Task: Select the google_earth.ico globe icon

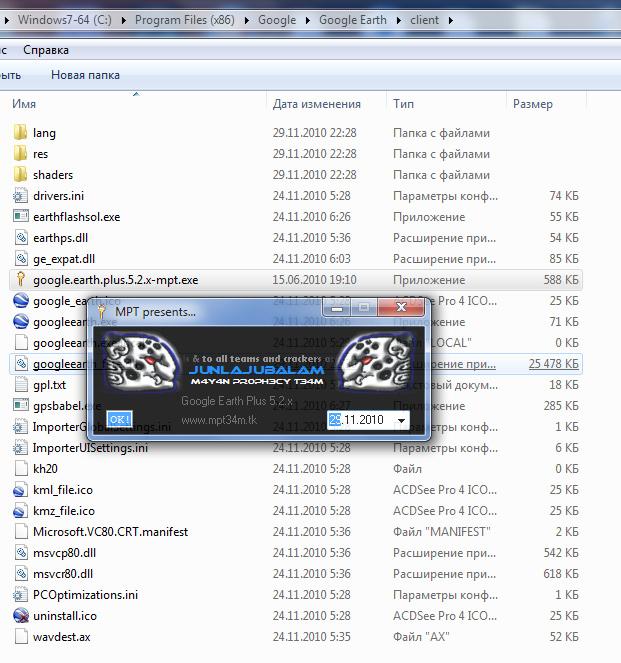Action: 21,300
